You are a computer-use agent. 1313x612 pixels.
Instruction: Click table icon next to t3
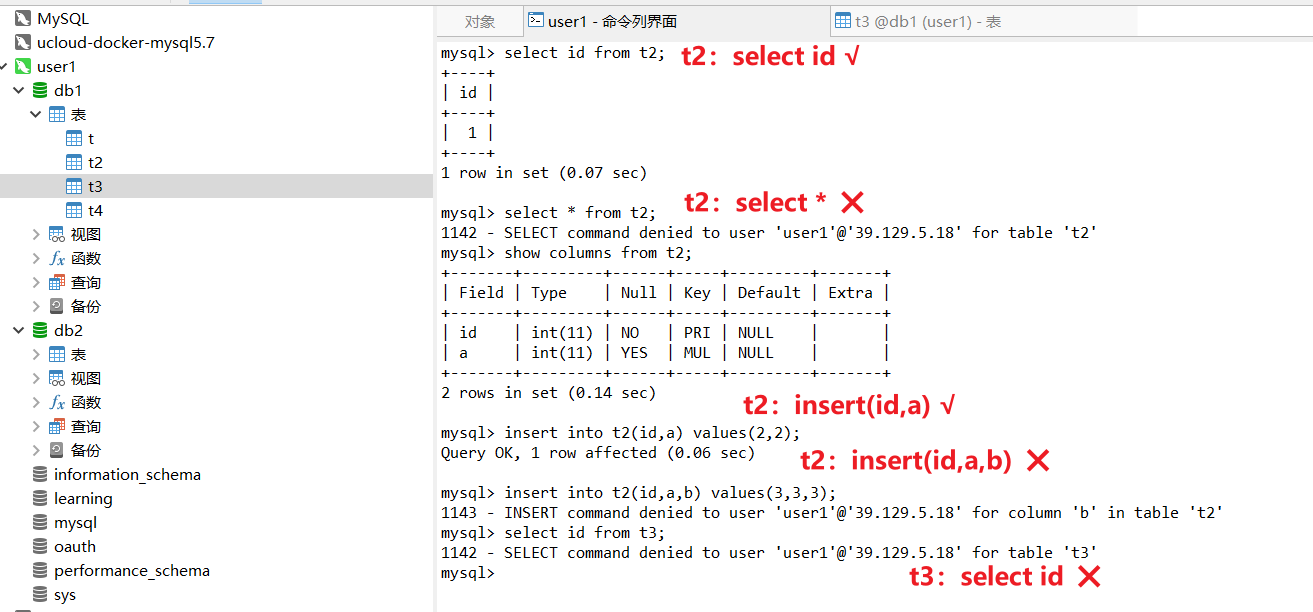[x=74, y=186]
